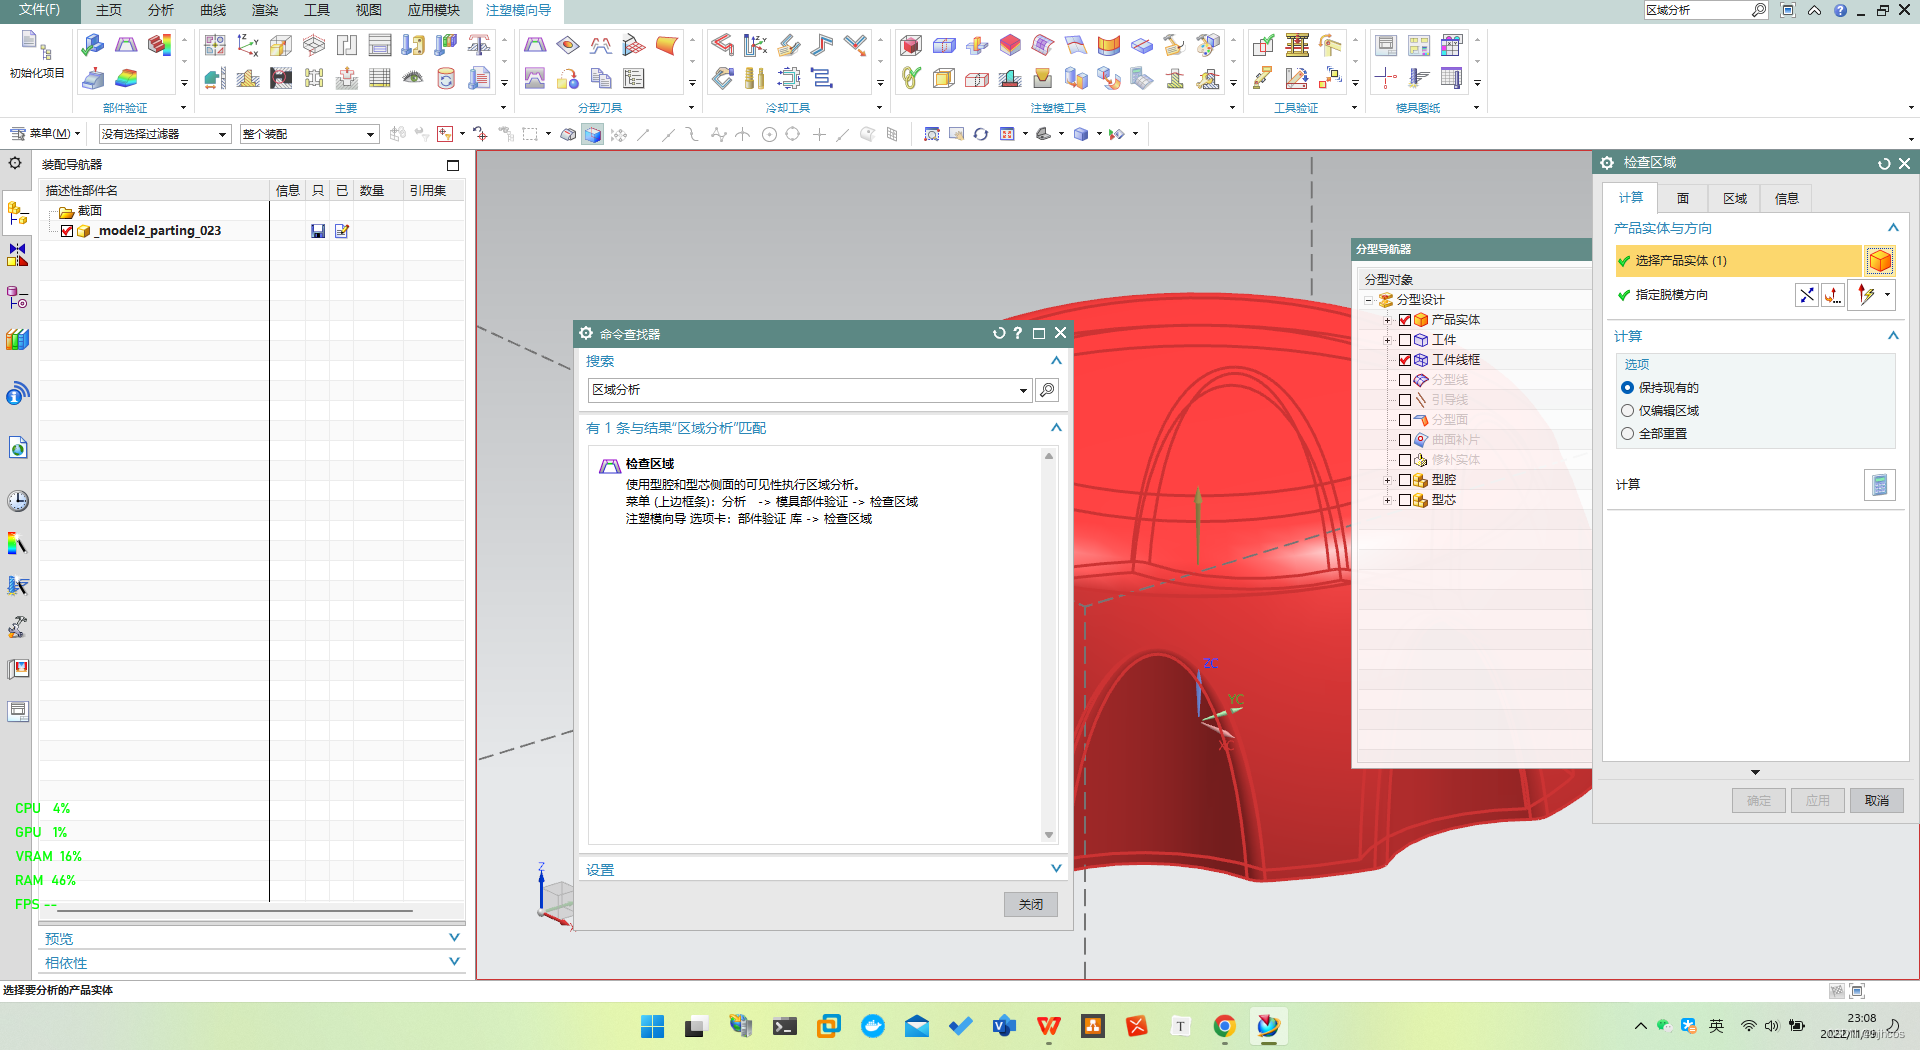This screenshot has width=1920, height=1050.
Task: Switch to the 信息 tab in 检查区域
Action: click(x=1787, y=199)
